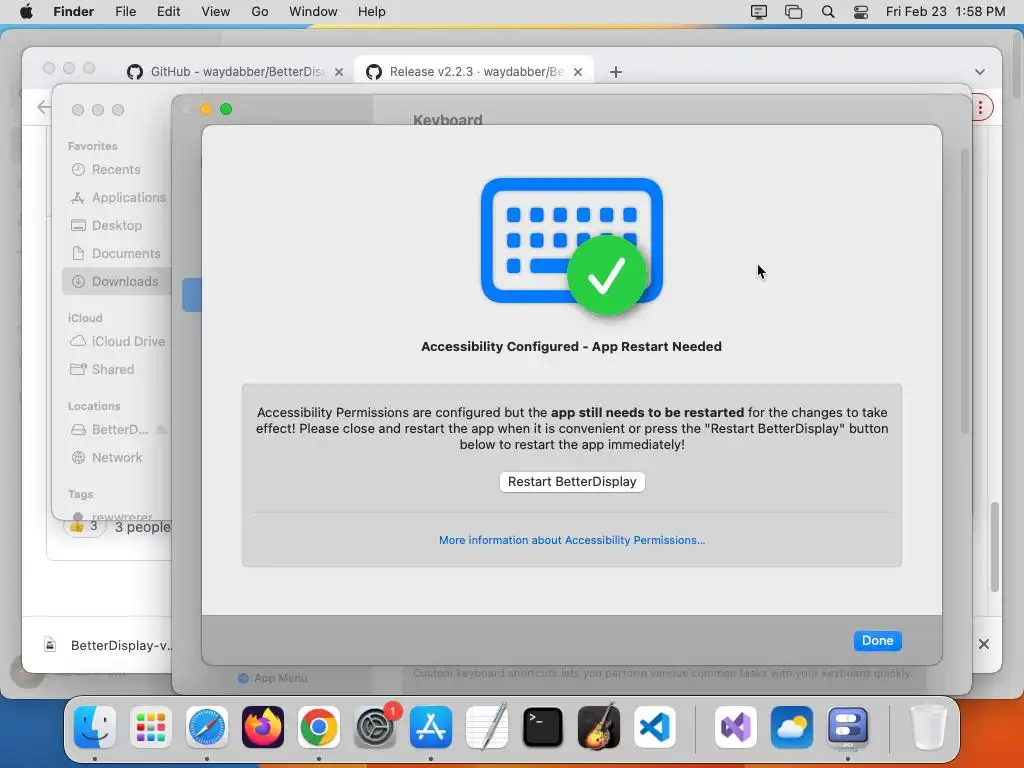Image resolution: width=1024 pixels, height=768 pixels.
Task: Open the Trash in the Dock
Action: tap(928, 727)
